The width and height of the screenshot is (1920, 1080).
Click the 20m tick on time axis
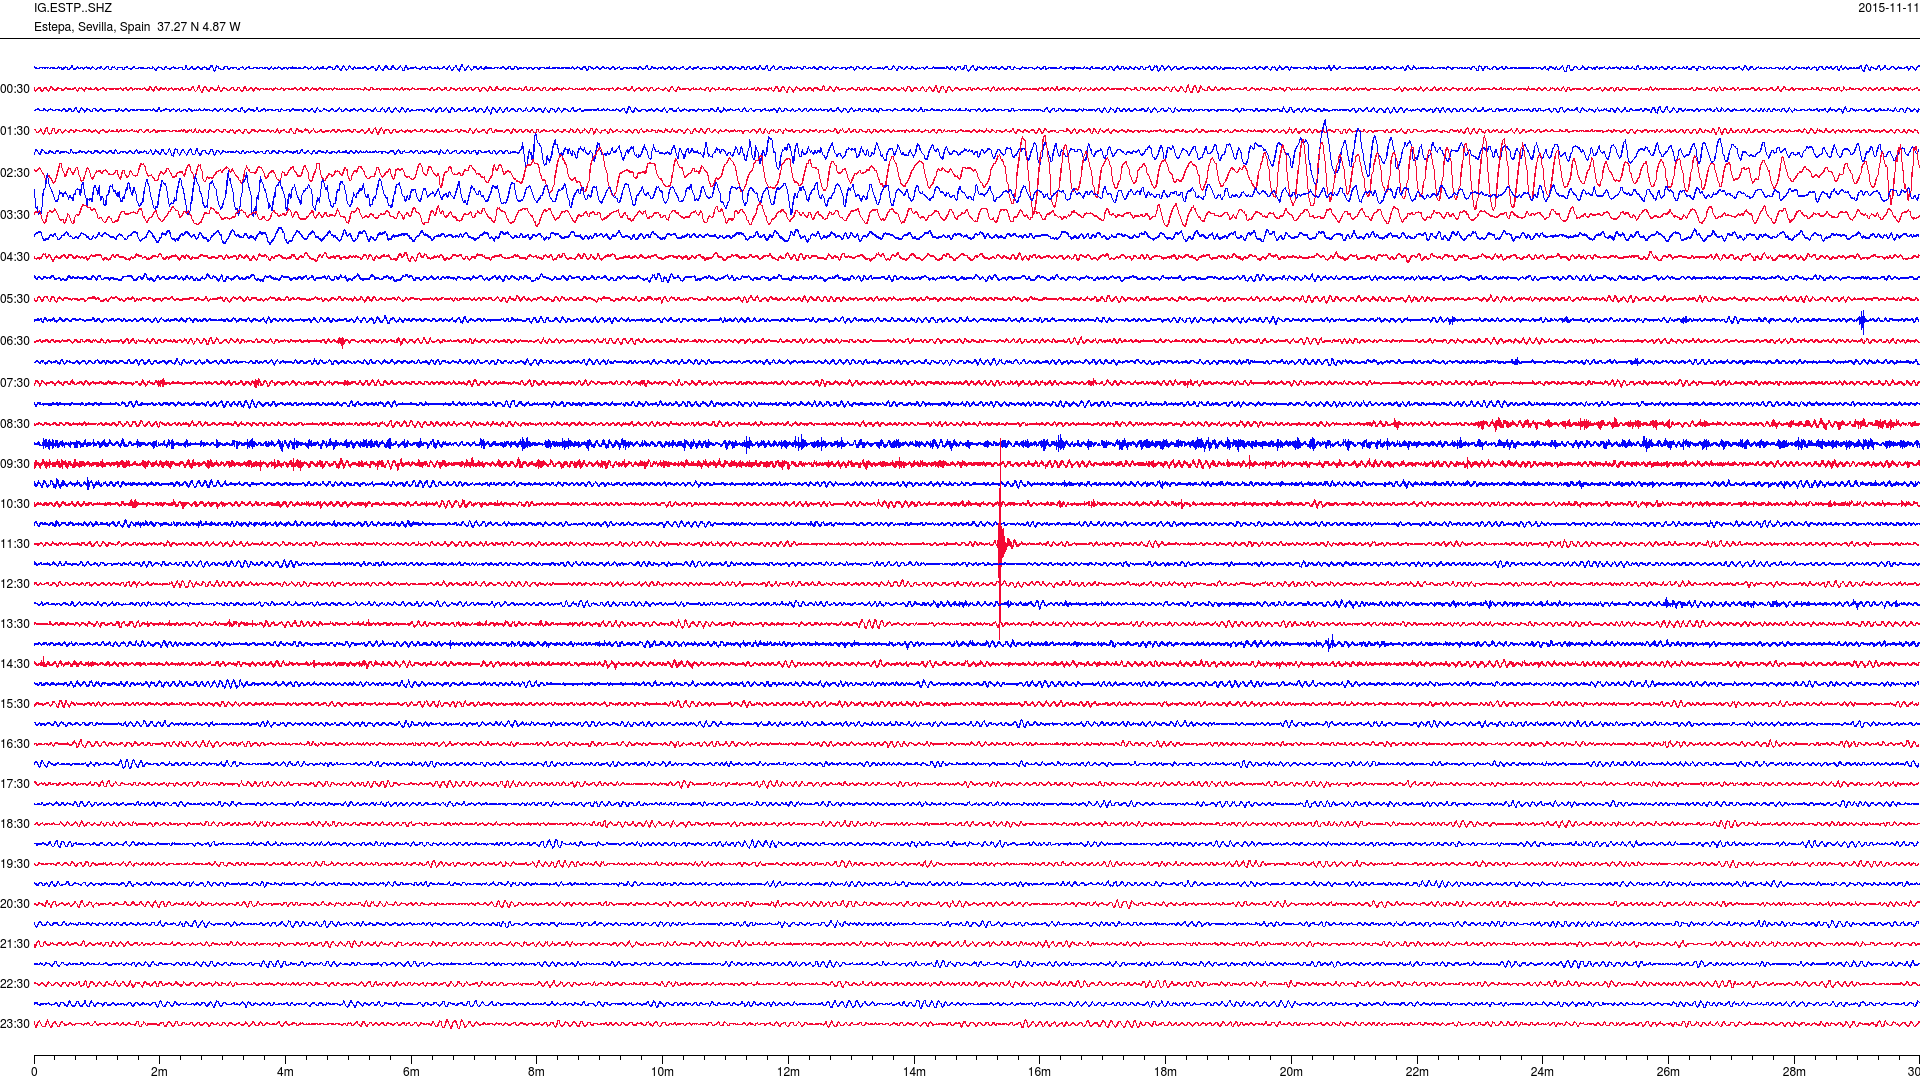1291,1072
